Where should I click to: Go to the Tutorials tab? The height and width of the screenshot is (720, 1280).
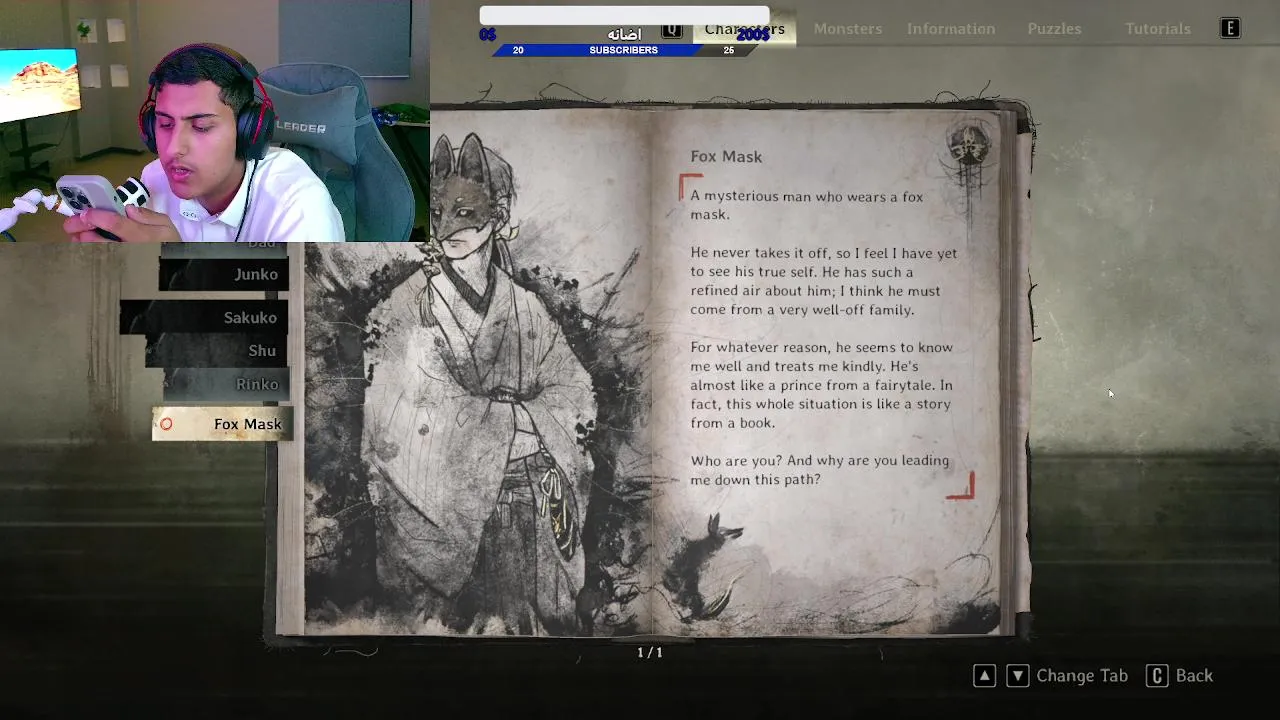[x=1158, y=29]
